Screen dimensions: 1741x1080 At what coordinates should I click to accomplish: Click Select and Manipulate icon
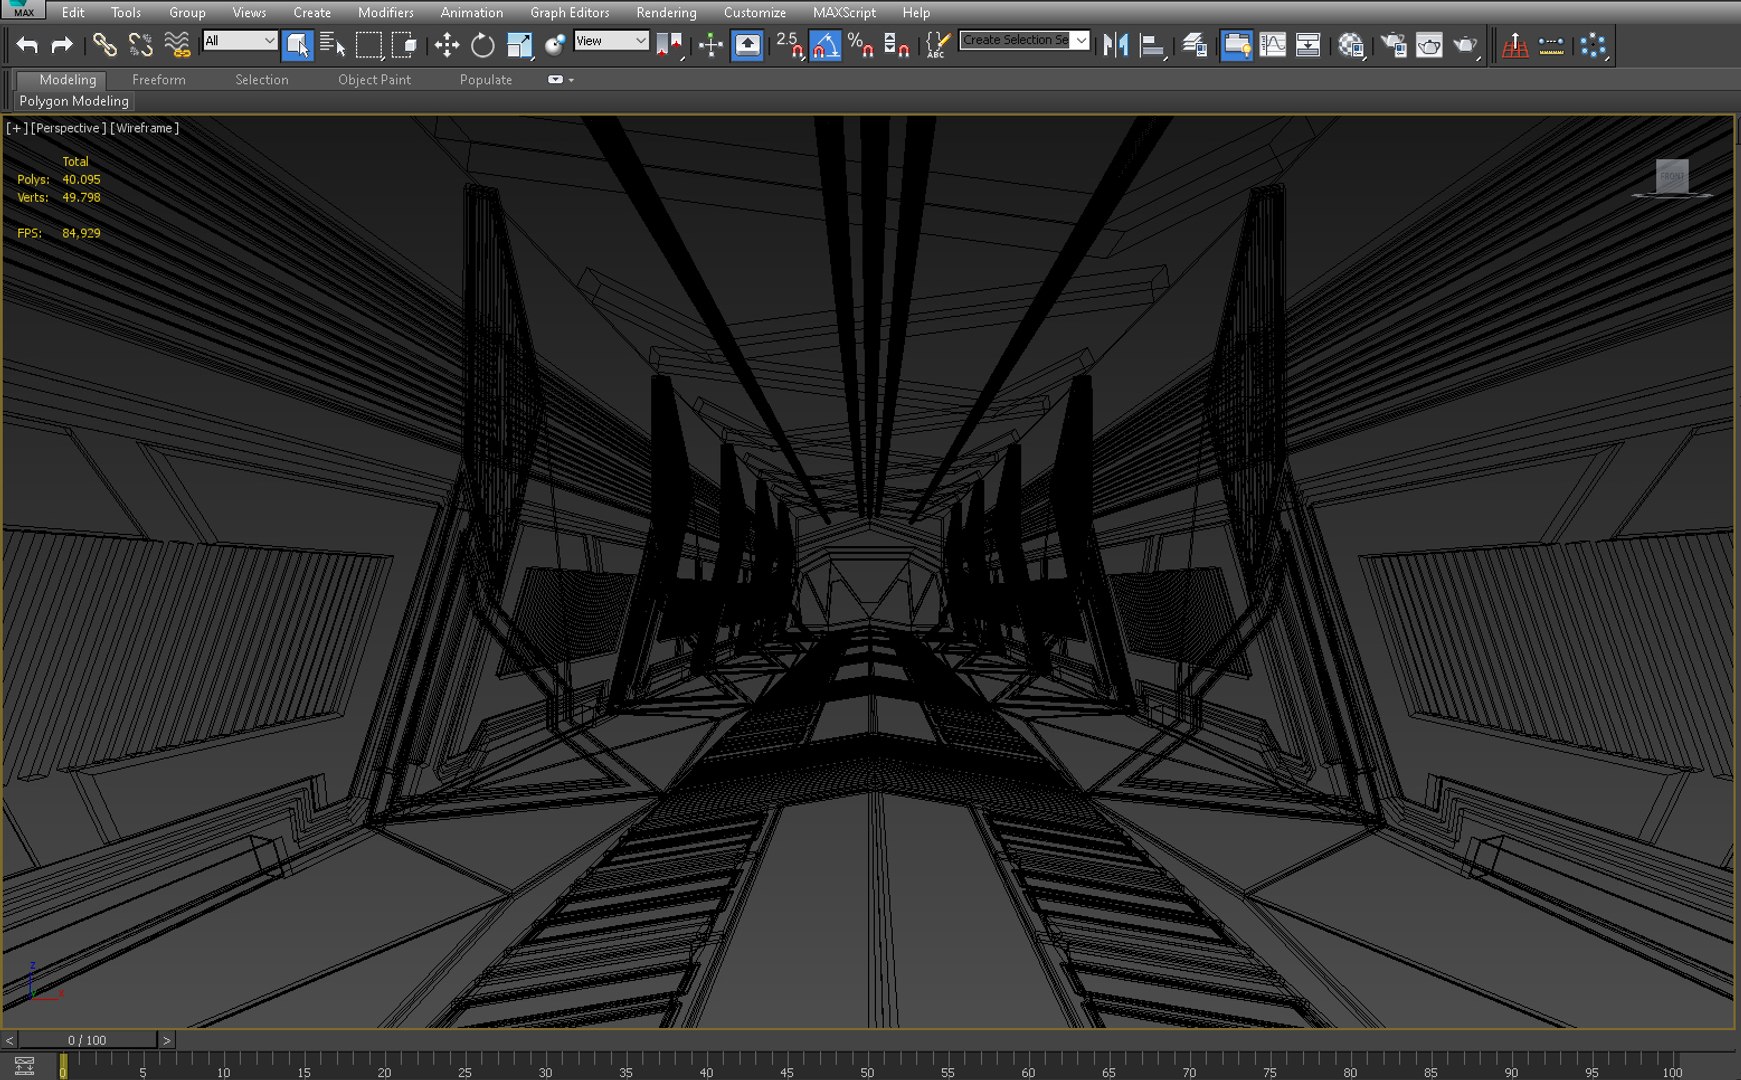[711, 45]
